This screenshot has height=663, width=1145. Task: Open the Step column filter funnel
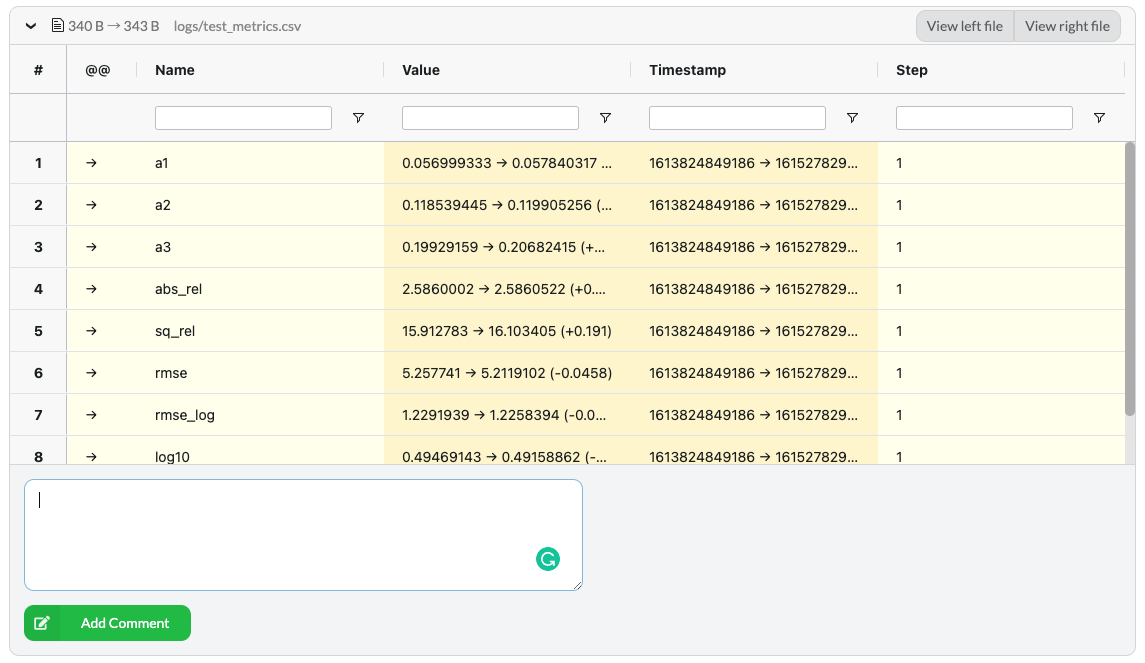pyautogui.click(x=1099, y=117)
